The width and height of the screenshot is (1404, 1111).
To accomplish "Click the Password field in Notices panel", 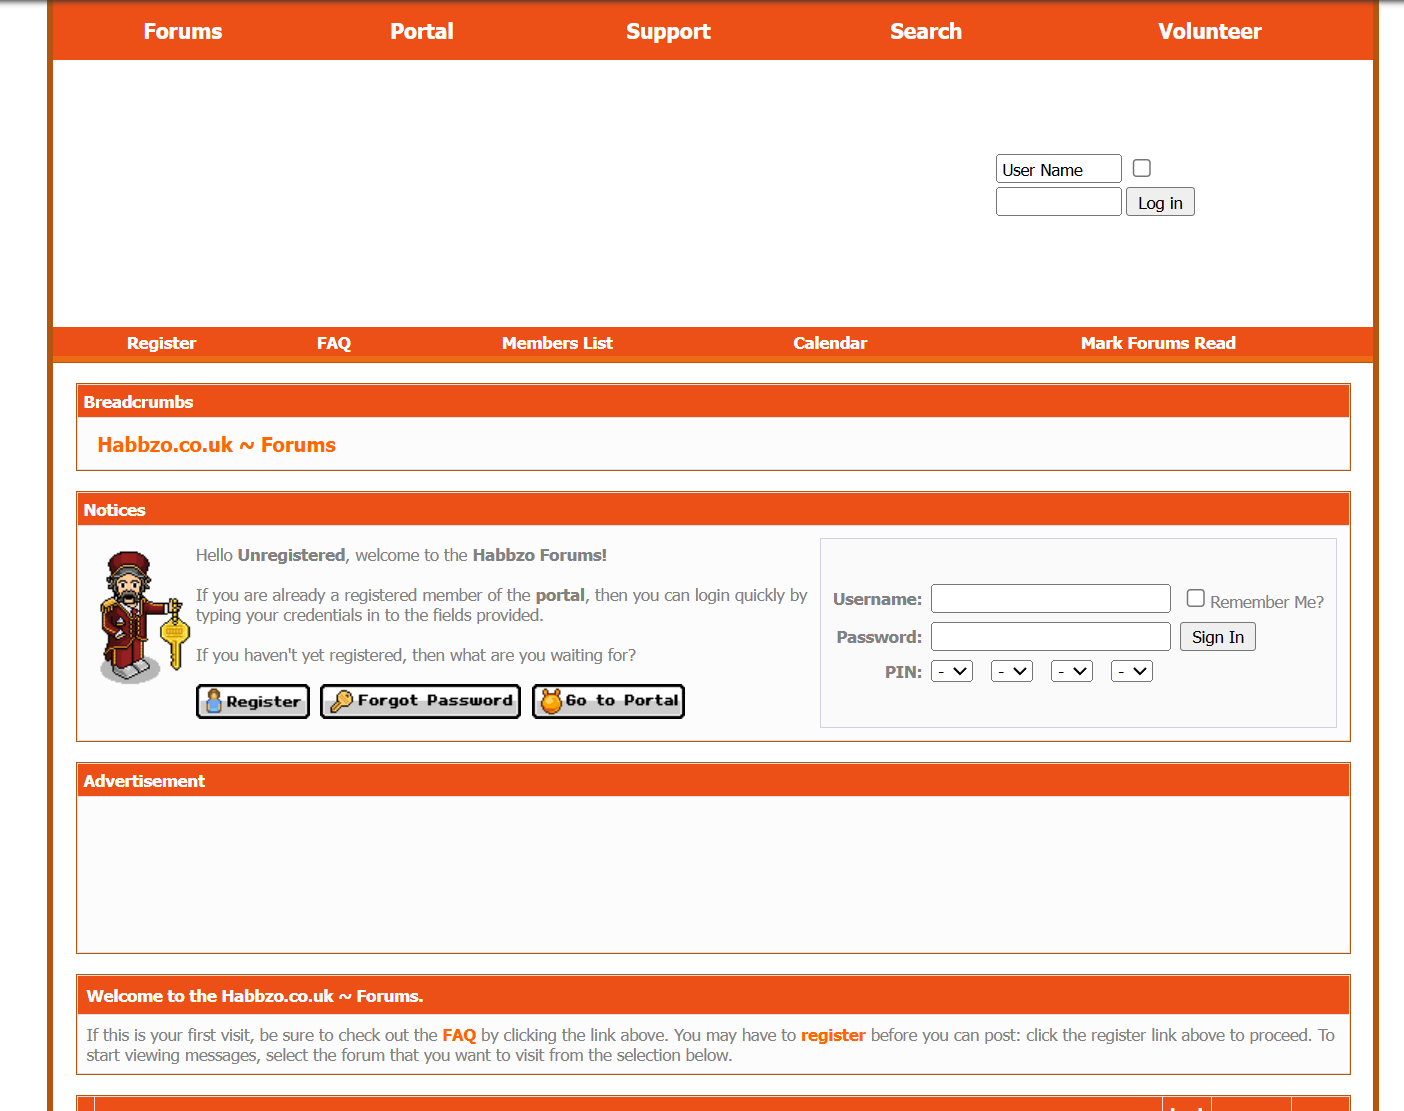I will (1050, 637).
